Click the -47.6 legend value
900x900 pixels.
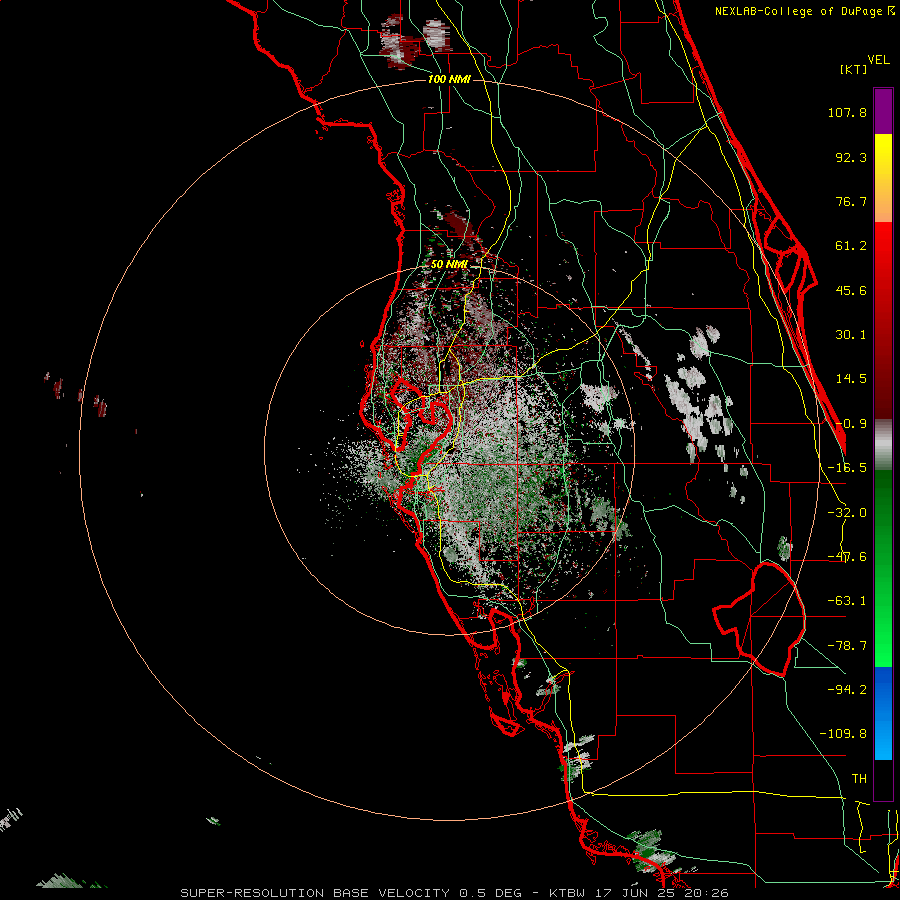(x=847, y=557)
